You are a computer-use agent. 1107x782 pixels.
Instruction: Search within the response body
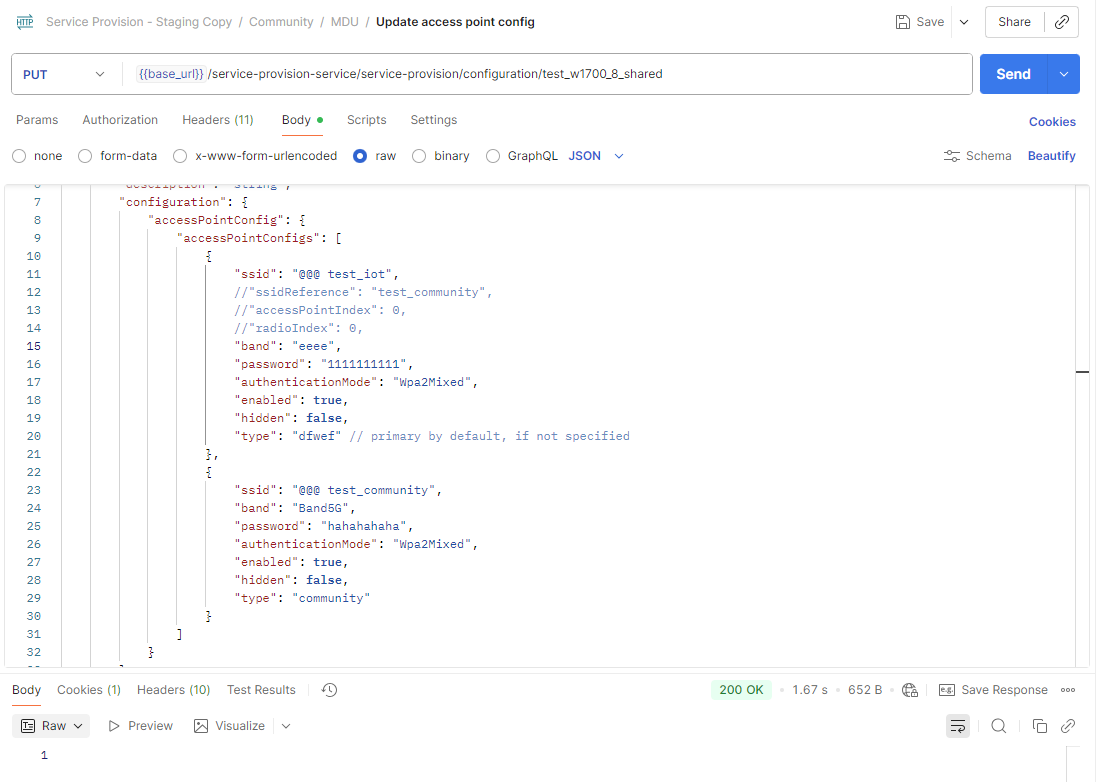998,726
